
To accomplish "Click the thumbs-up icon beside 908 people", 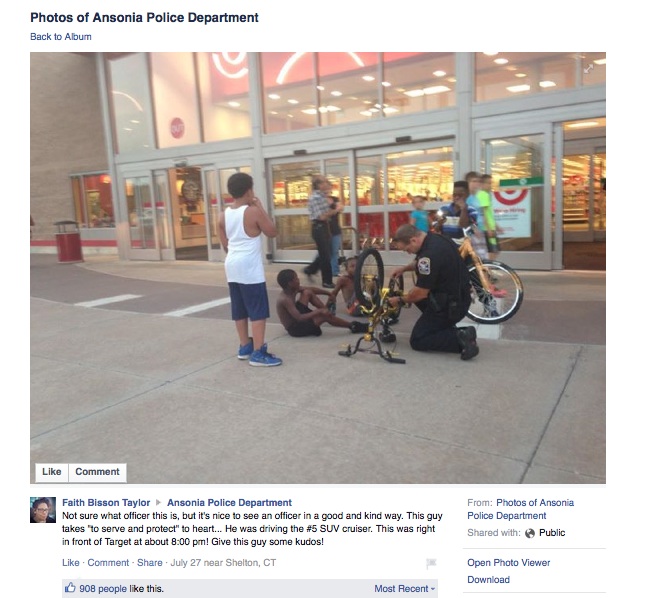I will pyautogui.click(x=70, y=588).
